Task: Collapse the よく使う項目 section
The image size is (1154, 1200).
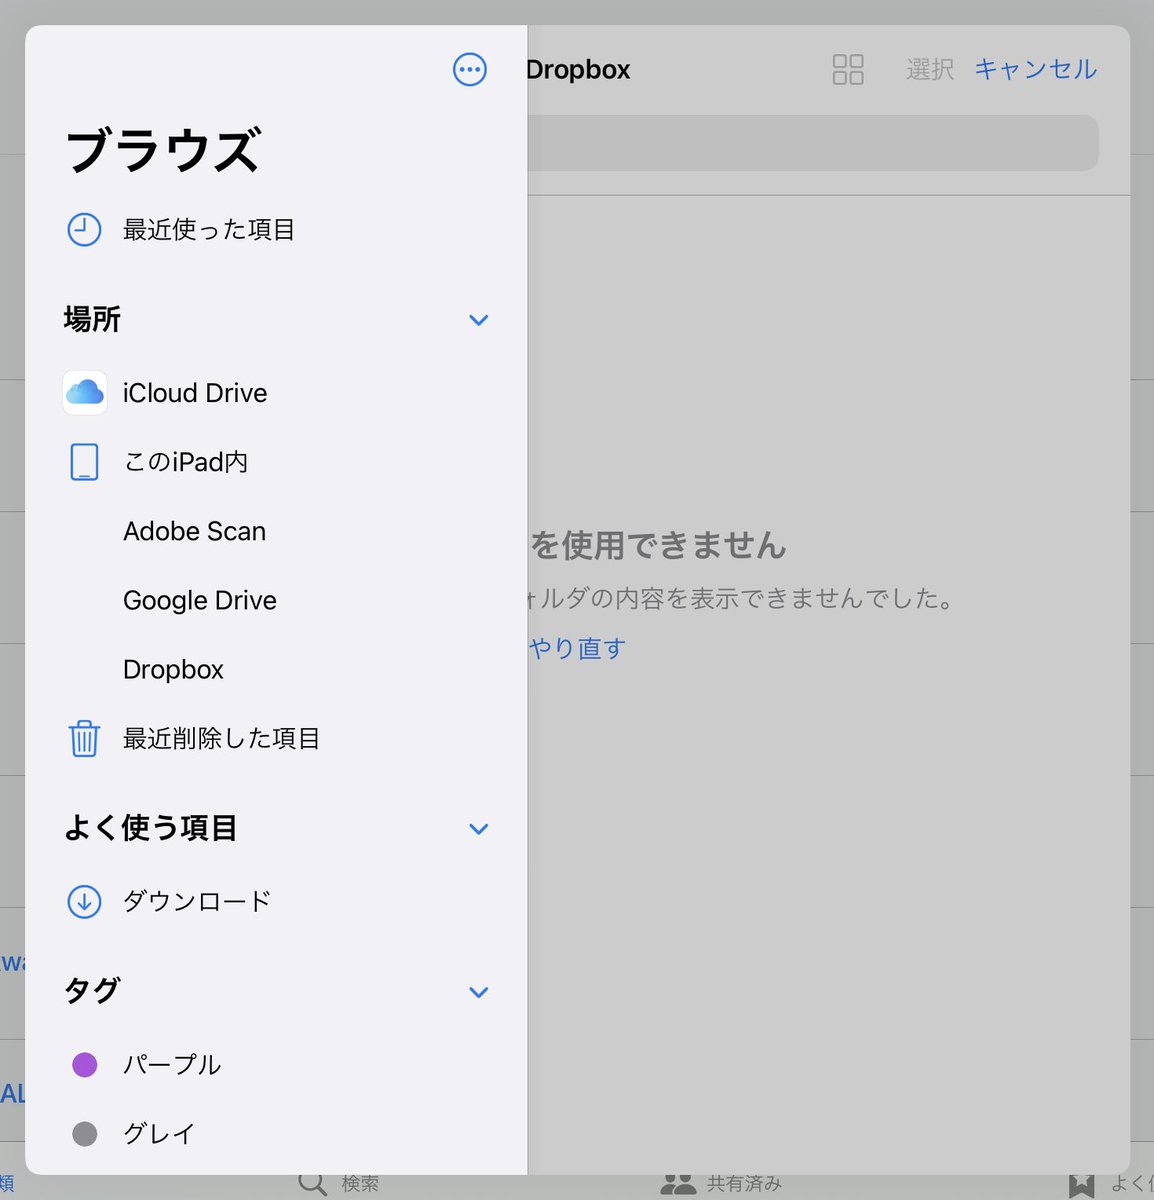Action: pos(479,829)
